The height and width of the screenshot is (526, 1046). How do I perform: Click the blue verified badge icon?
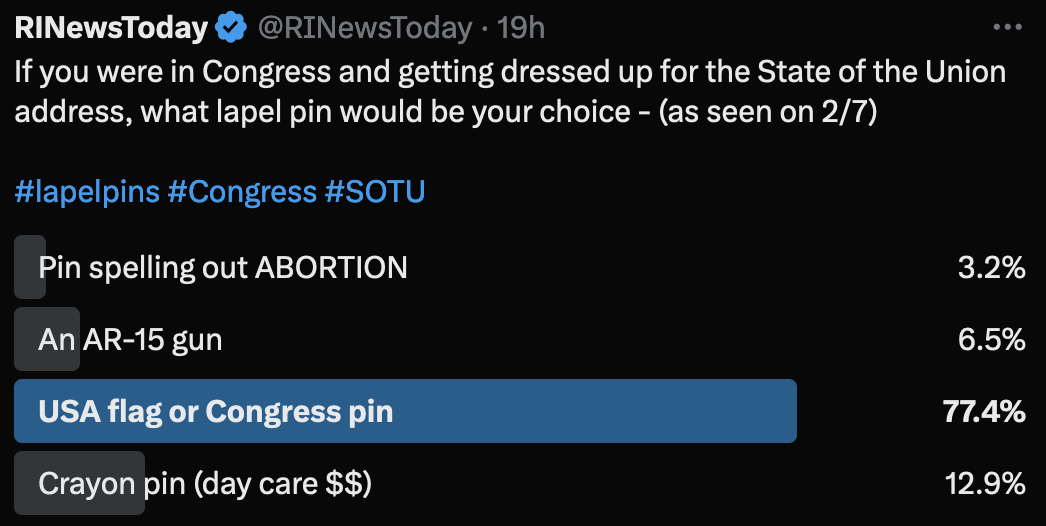pyautogui.click(x=232, y=29)
